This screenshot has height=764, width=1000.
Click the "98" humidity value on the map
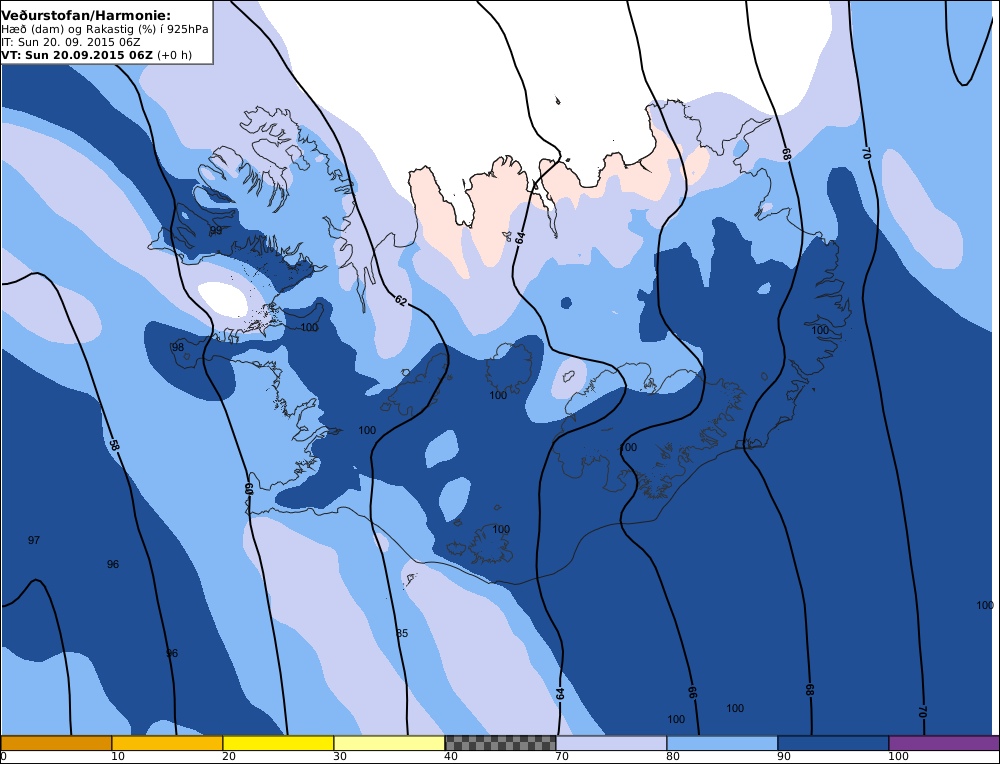pyautogui.click(x=177, y=347)
